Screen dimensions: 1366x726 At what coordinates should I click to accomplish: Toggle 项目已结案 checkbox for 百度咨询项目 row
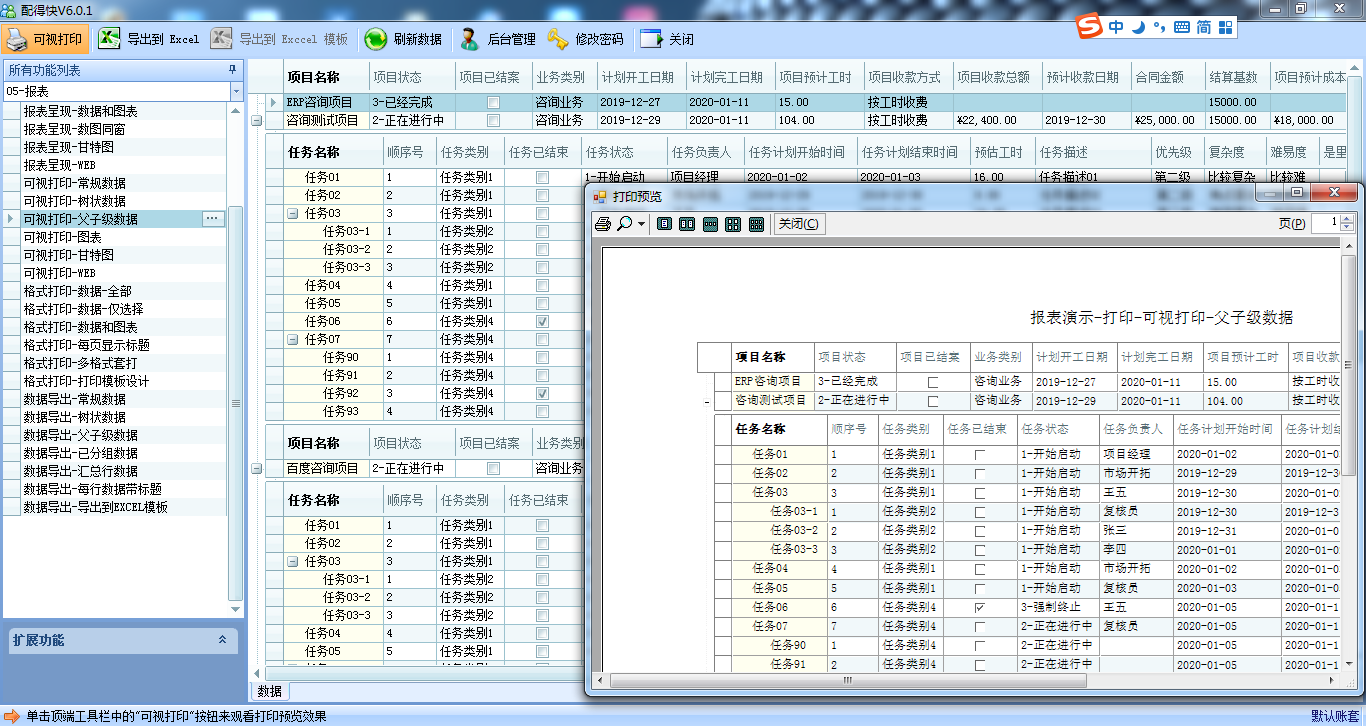pyautogui.click(x=493, y=468)
